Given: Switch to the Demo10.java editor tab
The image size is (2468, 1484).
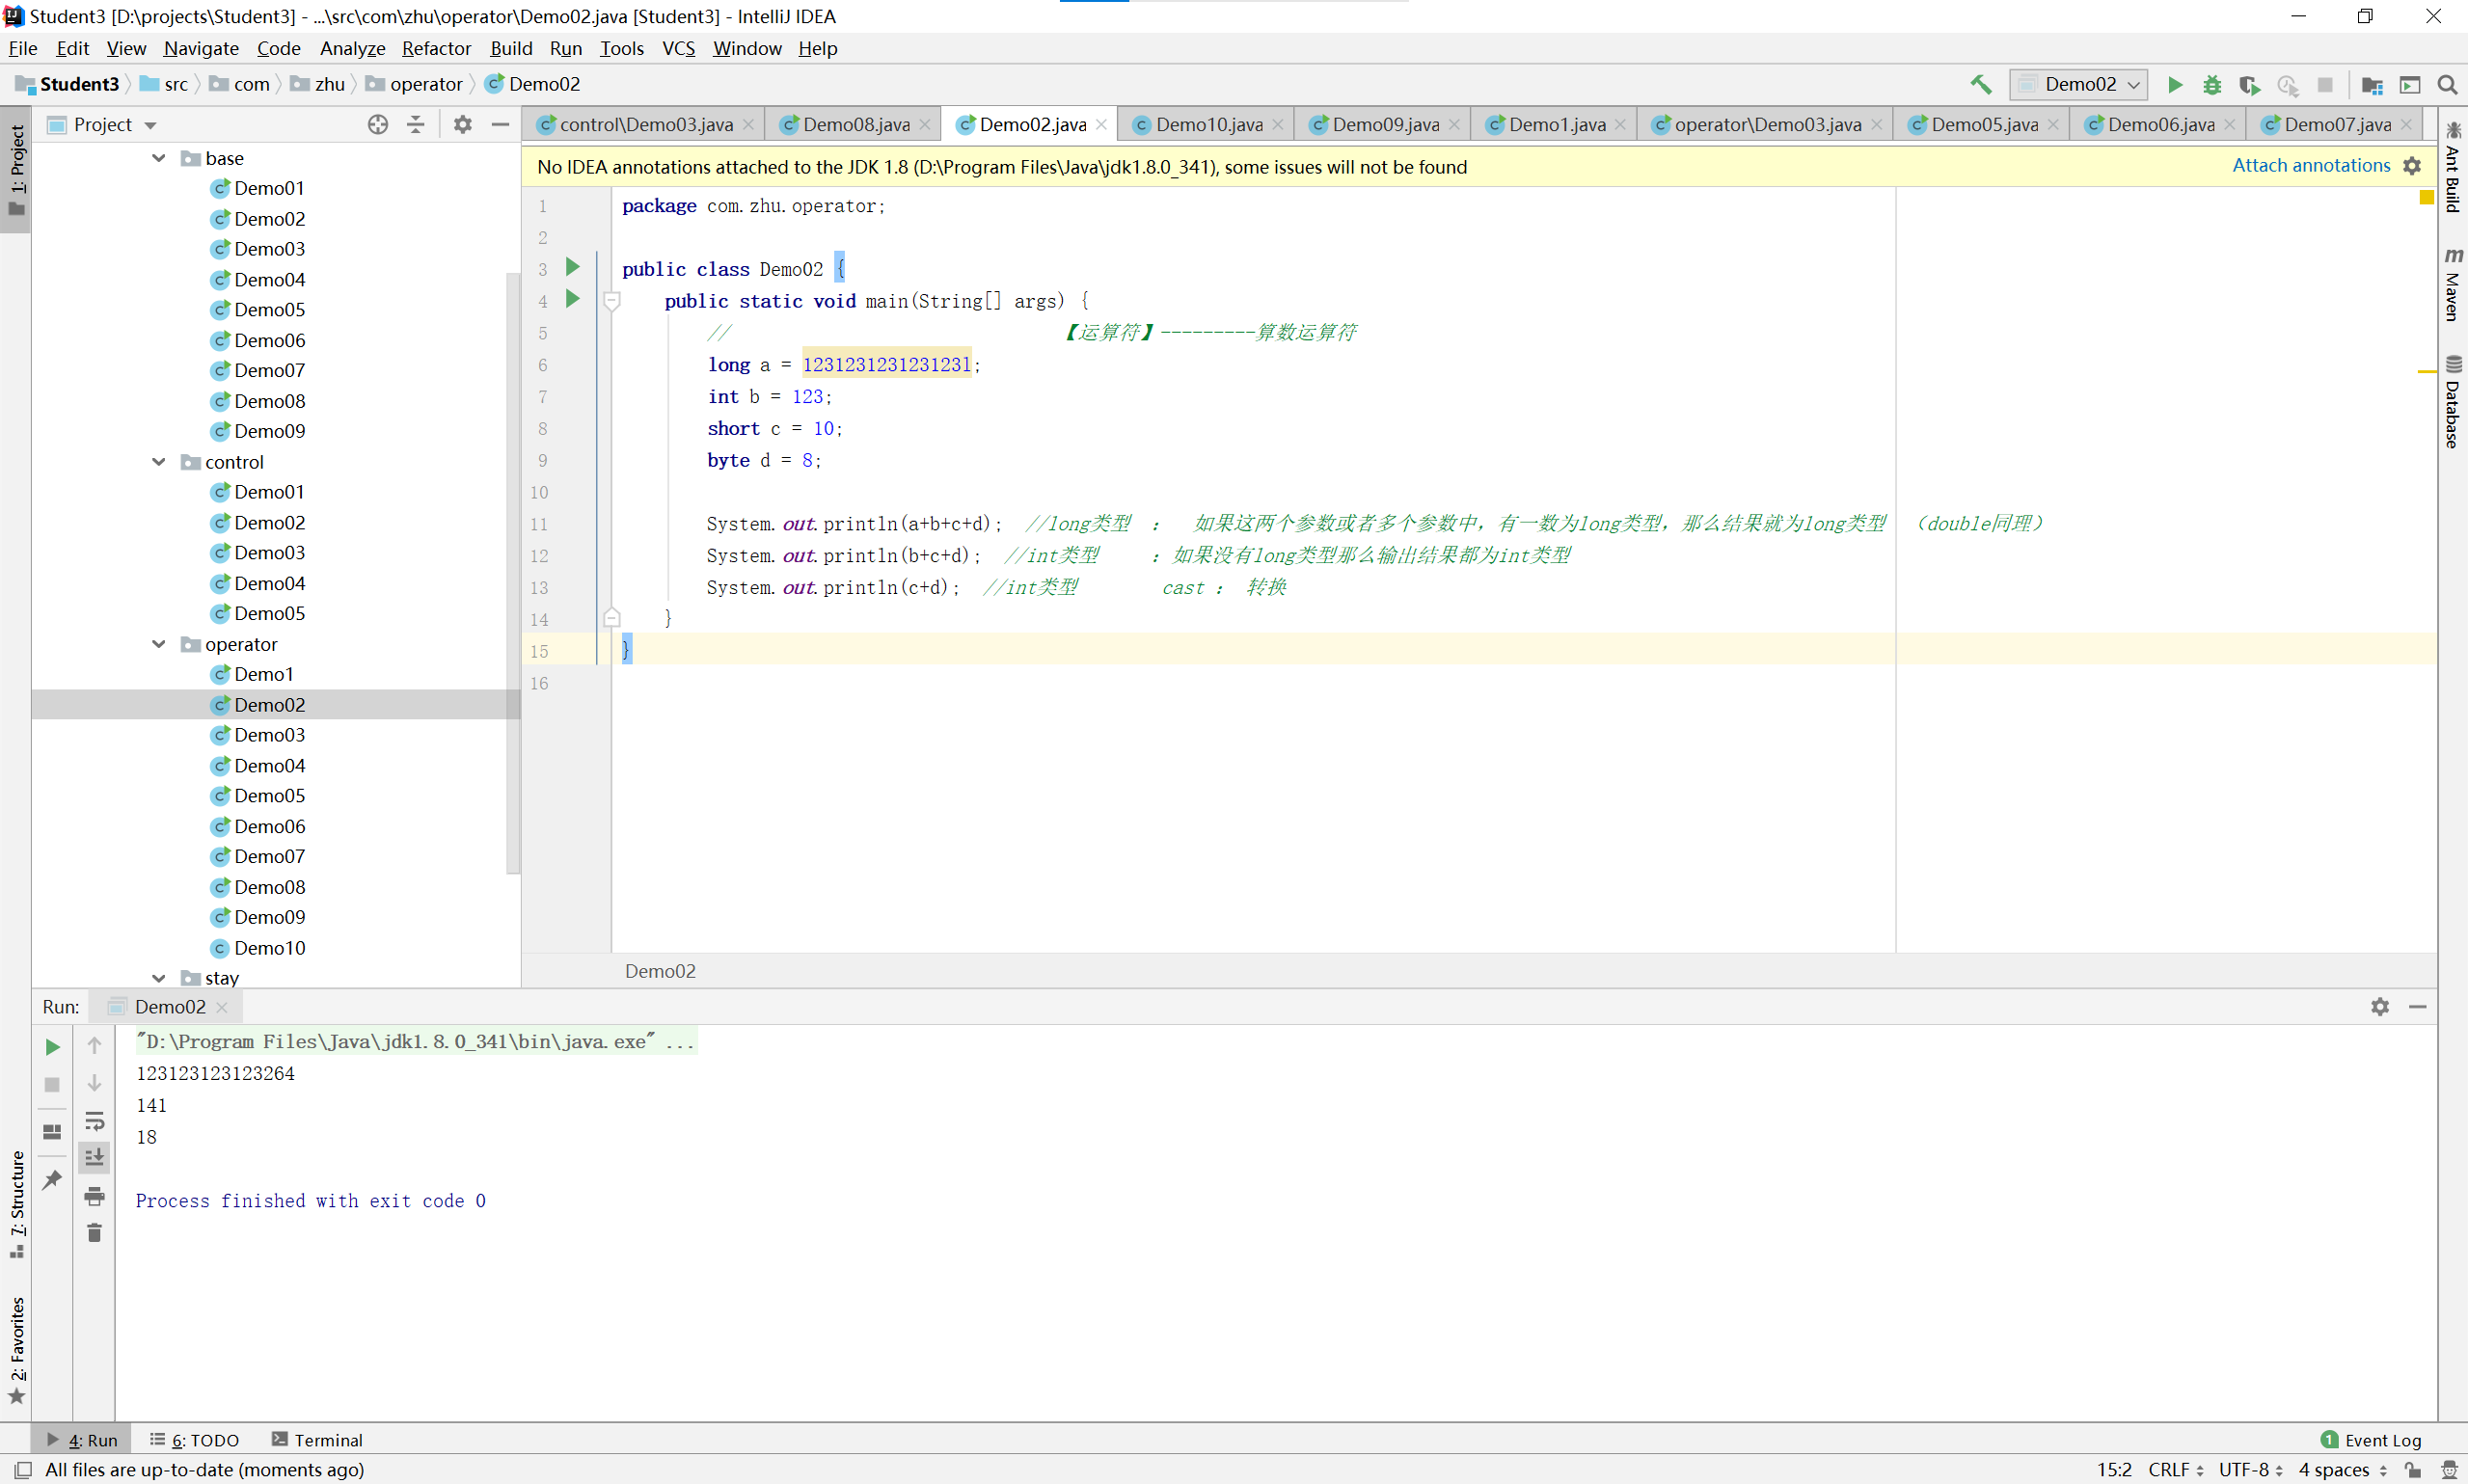Looking at the screenshot, I should [1207, 124].
